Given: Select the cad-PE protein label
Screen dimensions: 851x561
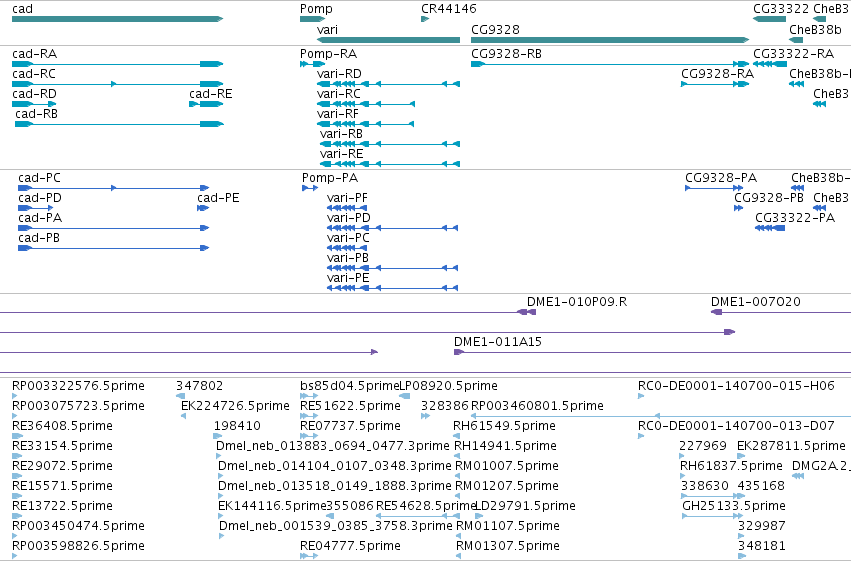Looking at the screenshot, I should 218,198.
